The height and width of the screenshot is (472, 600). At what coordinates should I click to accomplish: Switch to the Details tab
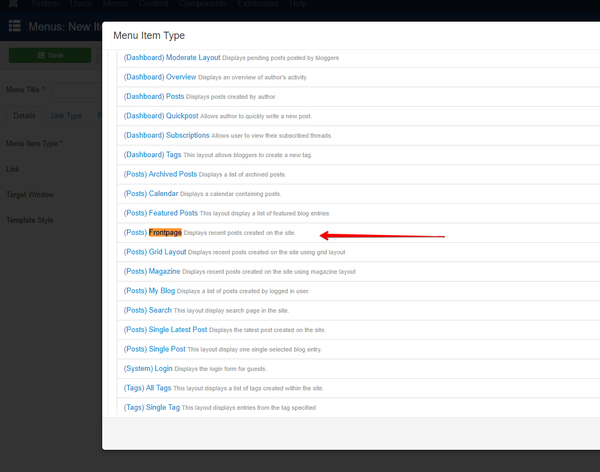[x=24, y=116]
